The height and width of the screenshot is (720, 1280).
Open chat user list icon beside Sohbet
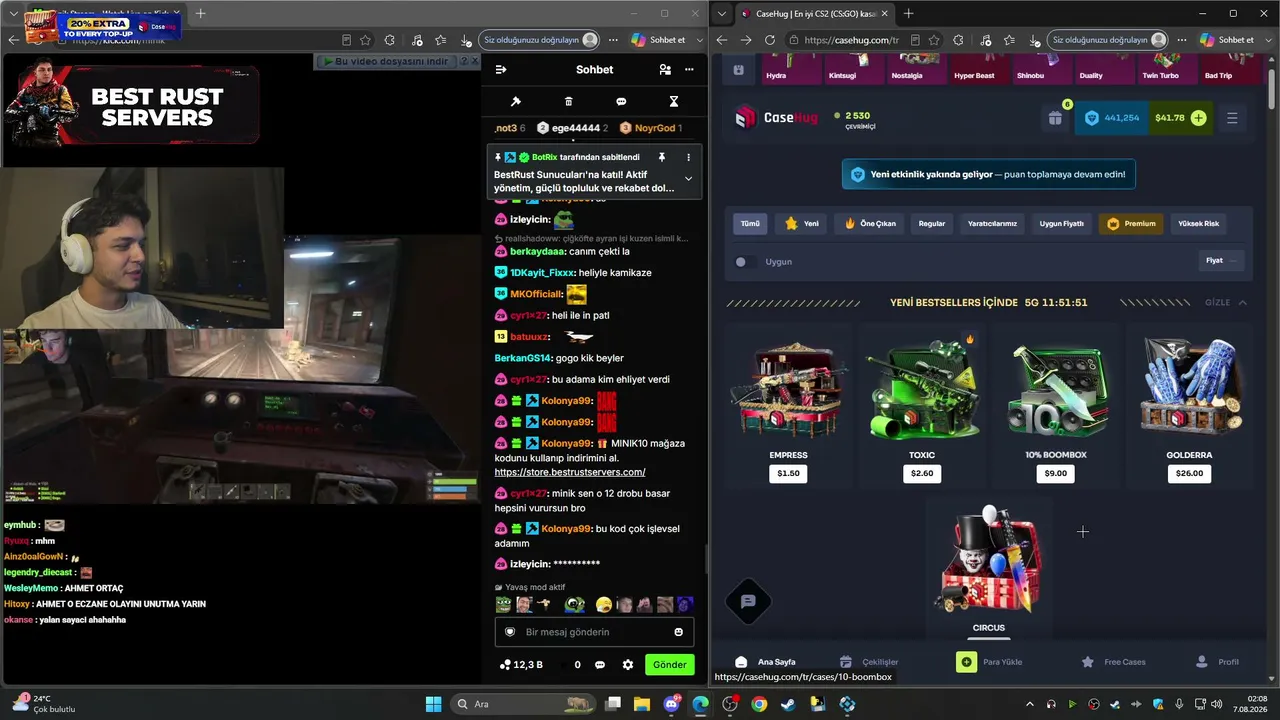[665, 70]
